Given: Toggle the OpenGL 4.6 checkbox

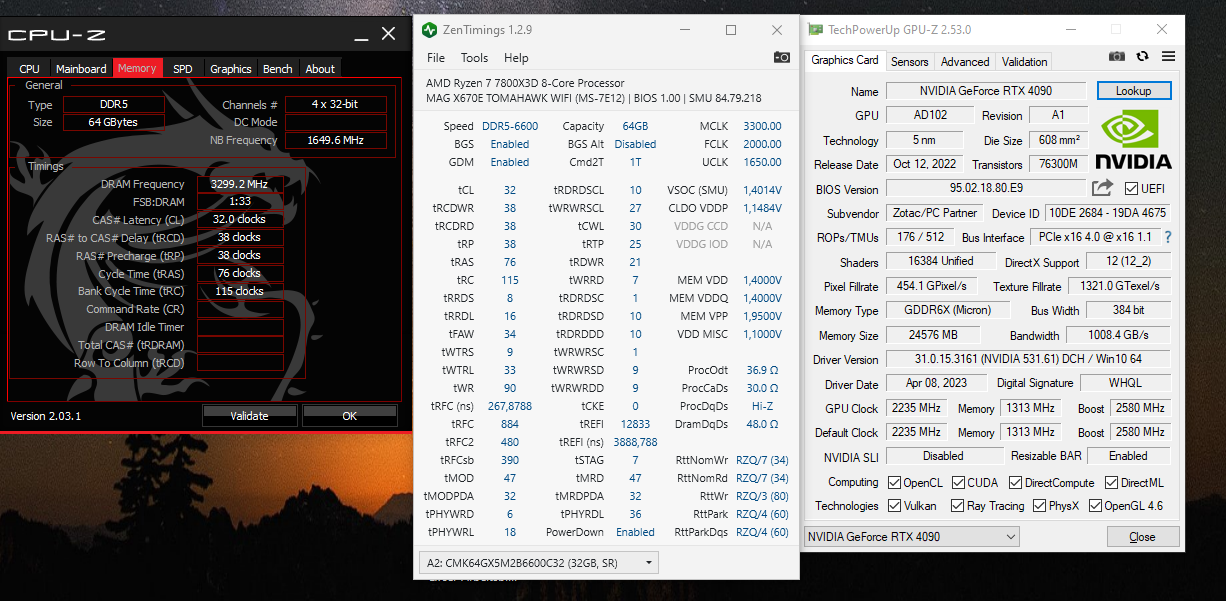Looking at the screenshot, I should pos(1095,506).
